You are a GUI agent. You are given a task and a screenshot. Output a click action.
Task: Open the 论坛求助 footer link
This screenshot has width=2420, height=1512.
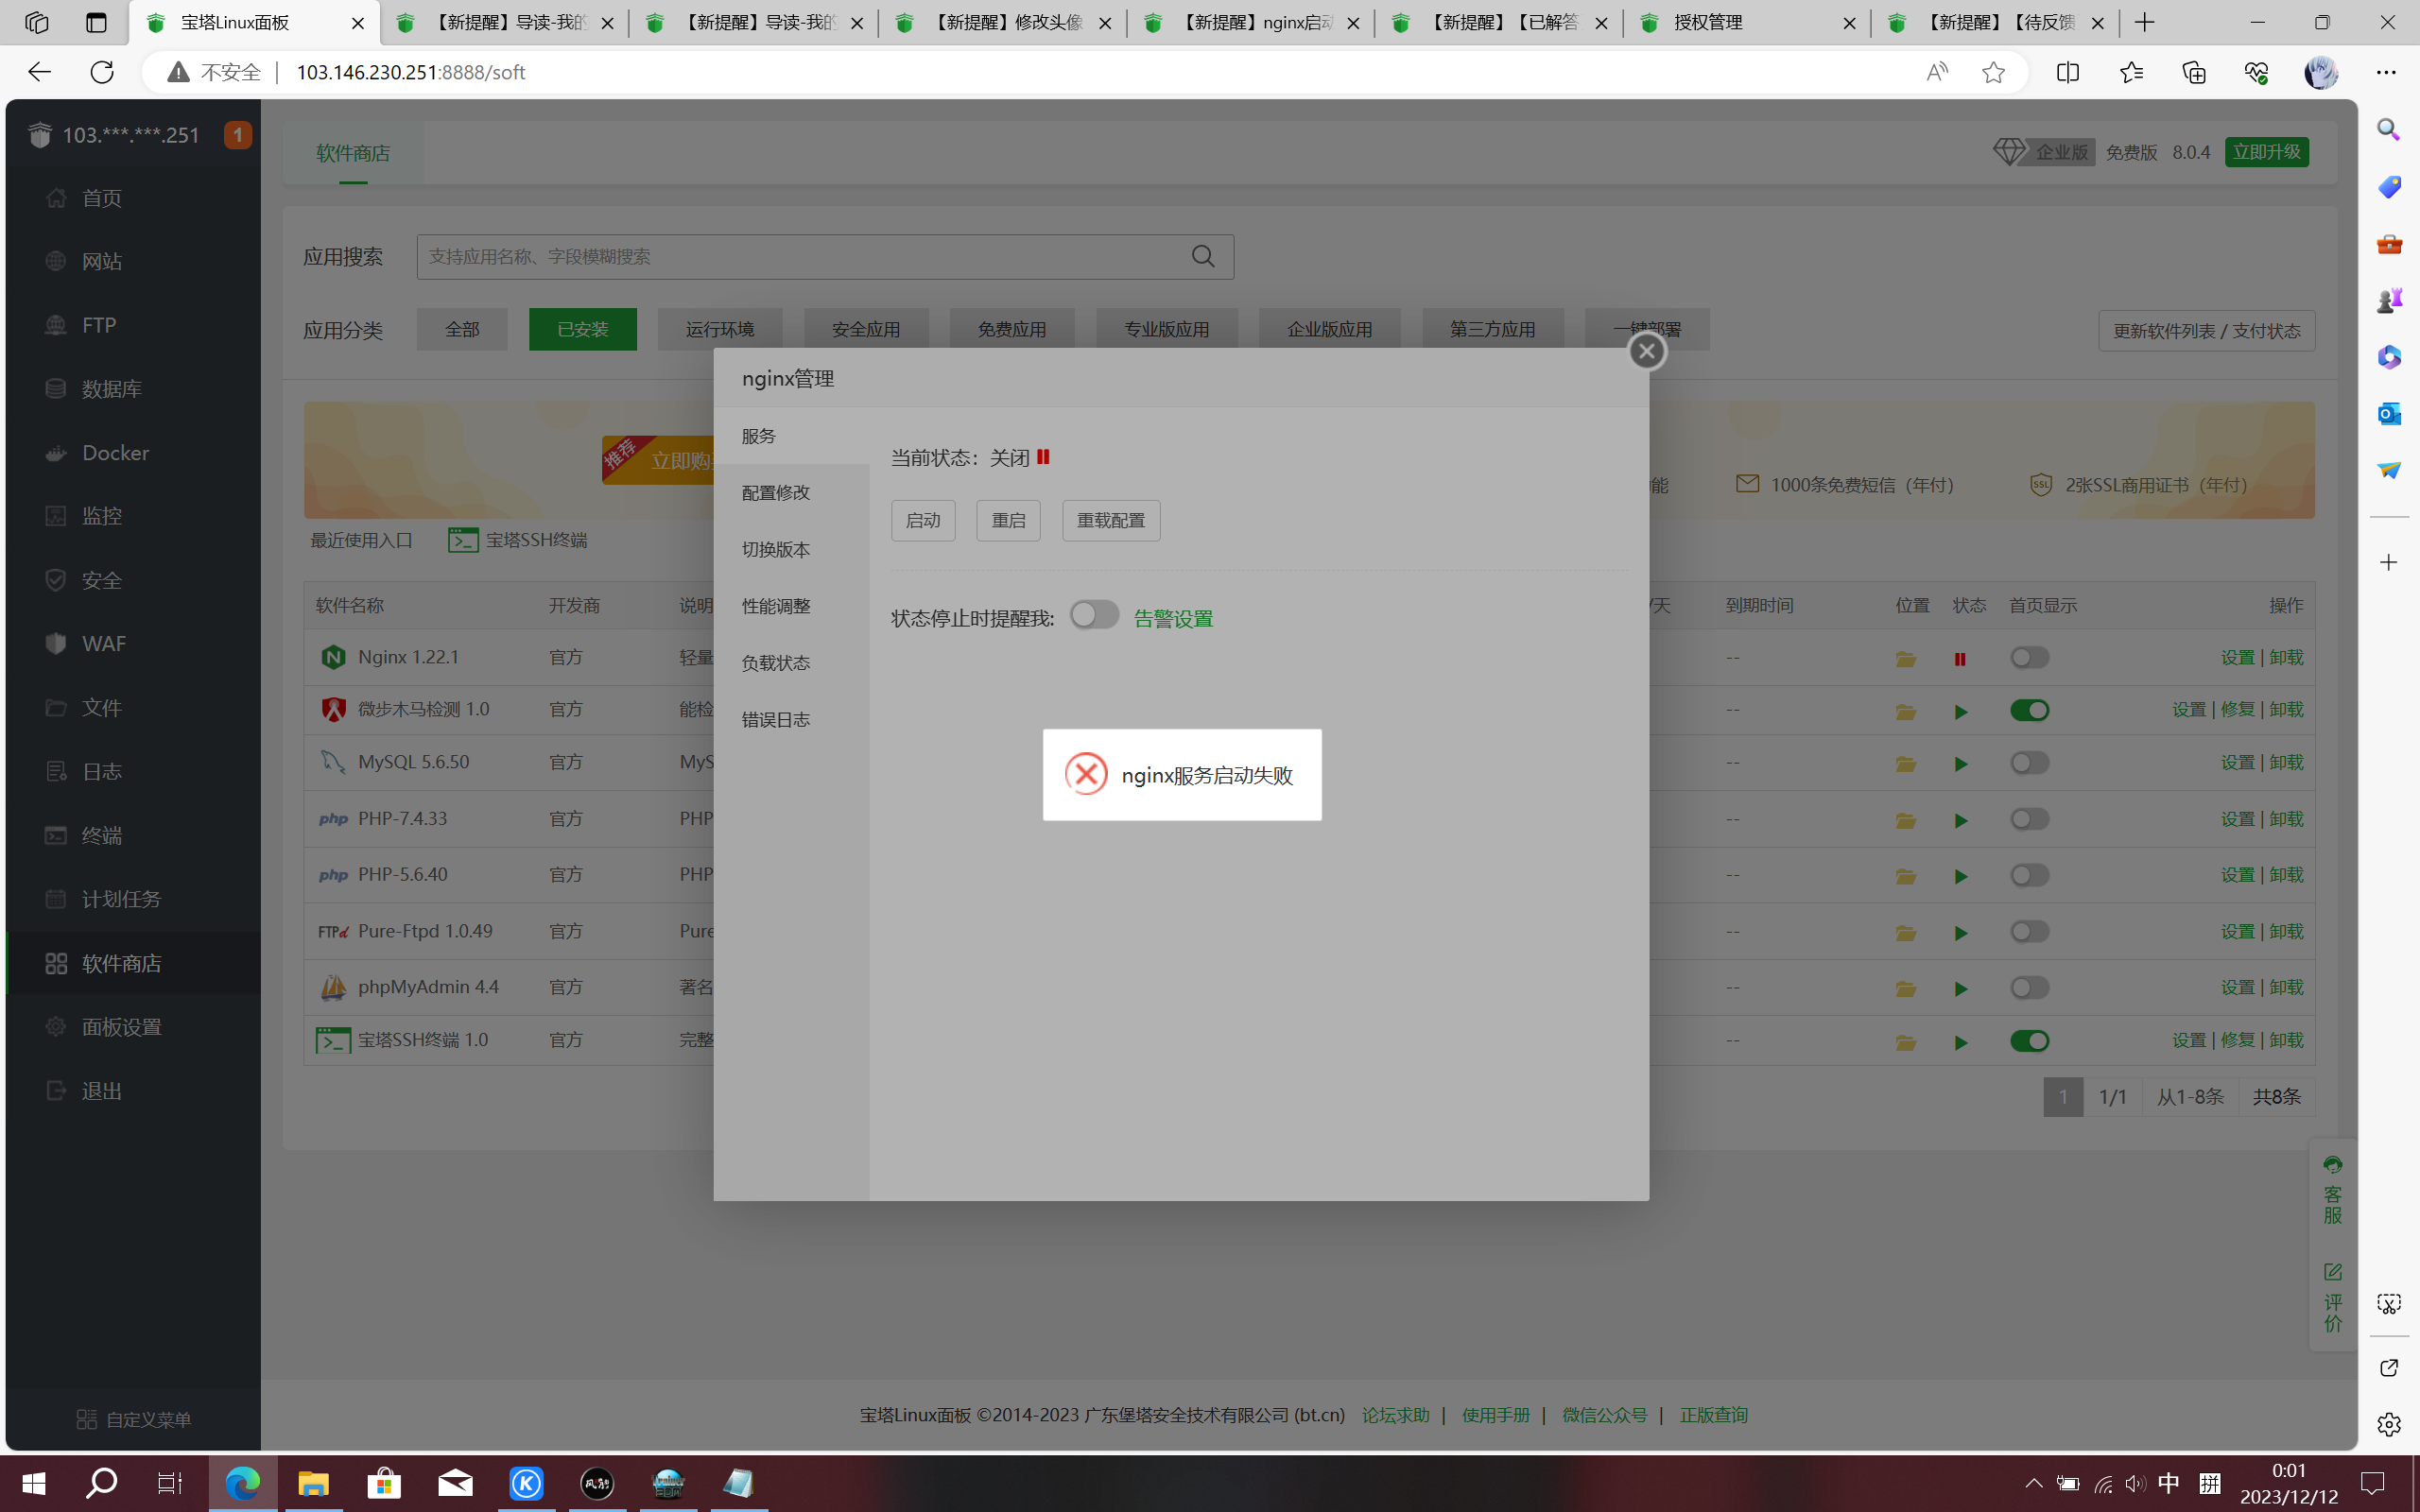click(1395, 1415)
